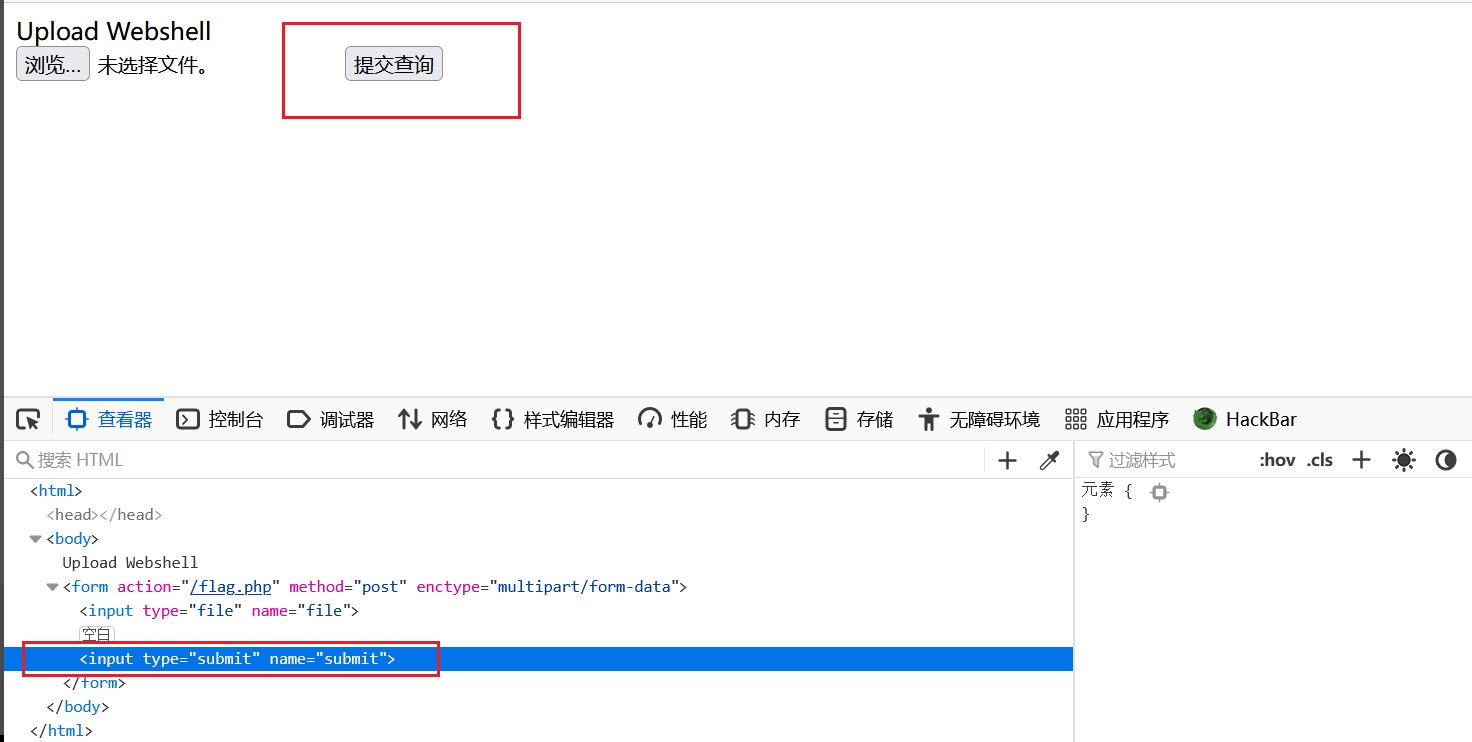
Task: Open the 存储 storage tab
Action: (858, 419)
